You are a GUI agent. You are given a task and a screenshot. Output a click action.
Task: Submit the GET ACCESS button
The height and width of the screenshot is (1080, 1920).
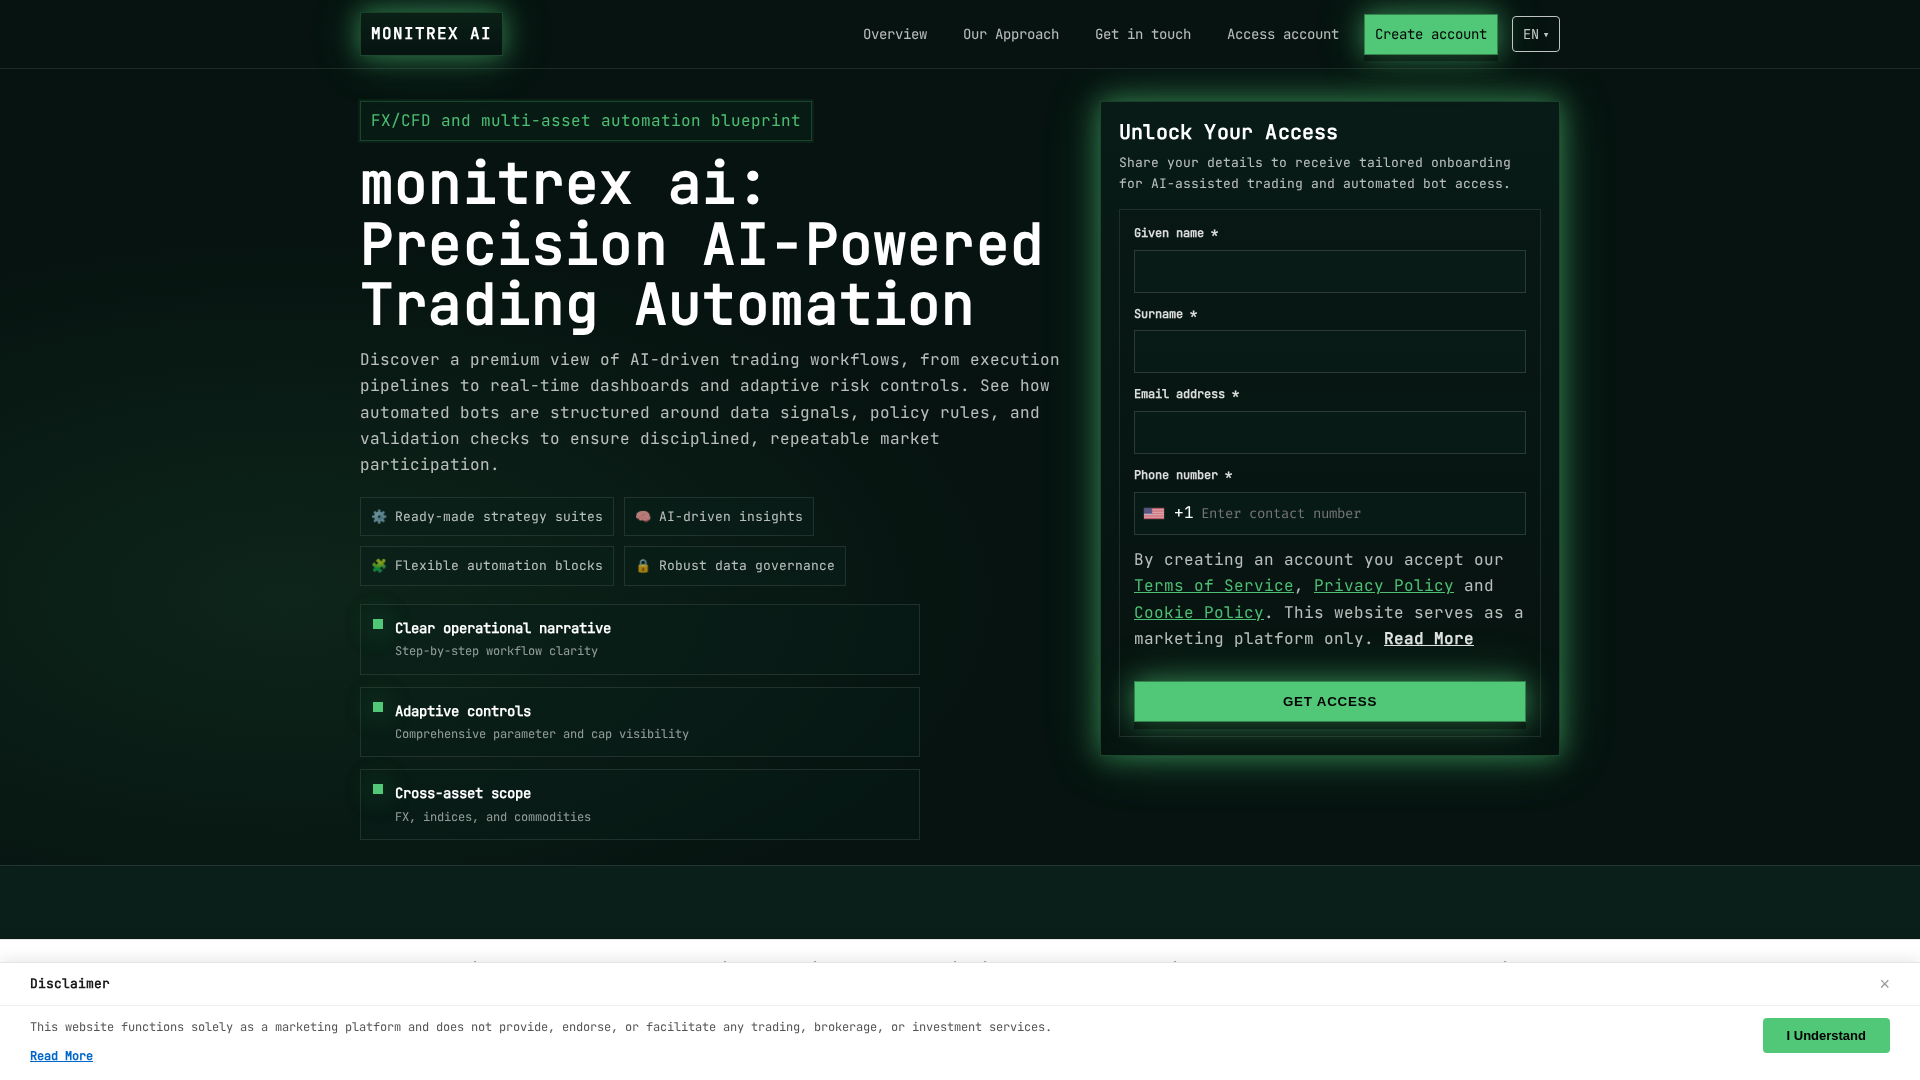[x=1330, y=702]
